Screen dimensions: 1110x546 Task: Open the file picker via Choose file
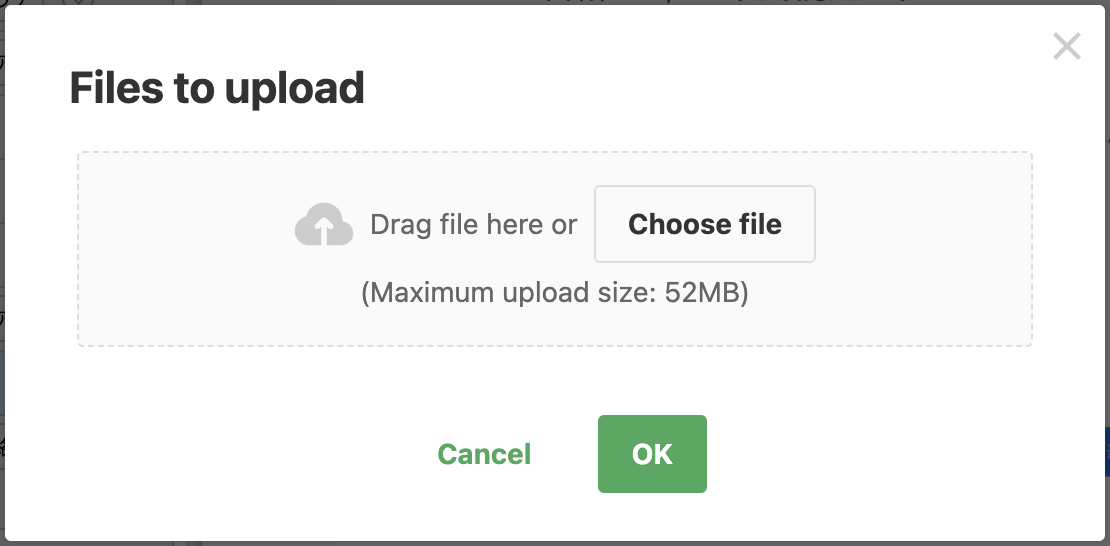(x=704, y=224)
